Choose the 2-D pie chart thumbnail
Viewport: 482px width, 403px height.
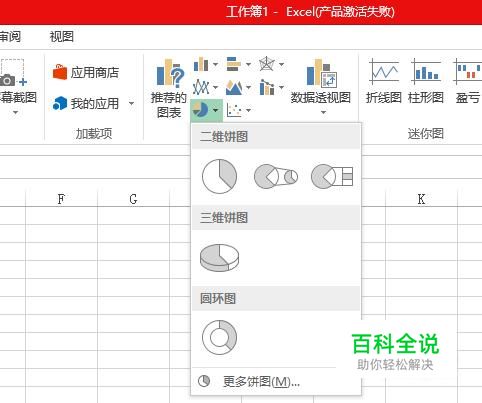[219, 176]
